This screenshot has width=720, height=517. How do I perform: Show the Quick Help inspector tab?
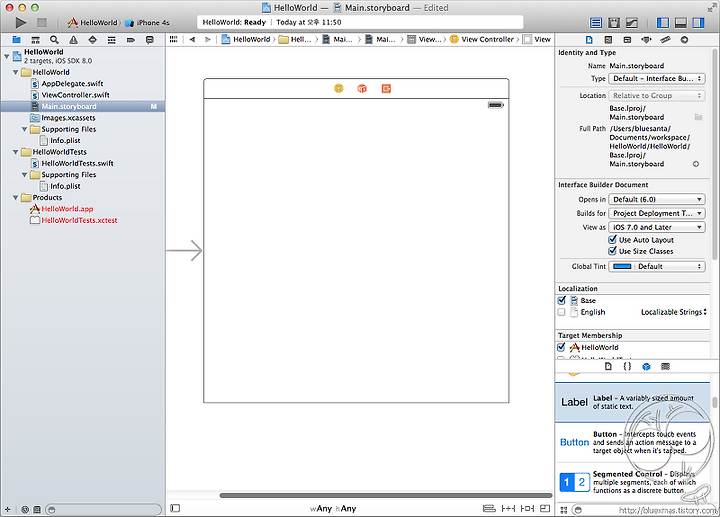(x=608, y=40)
